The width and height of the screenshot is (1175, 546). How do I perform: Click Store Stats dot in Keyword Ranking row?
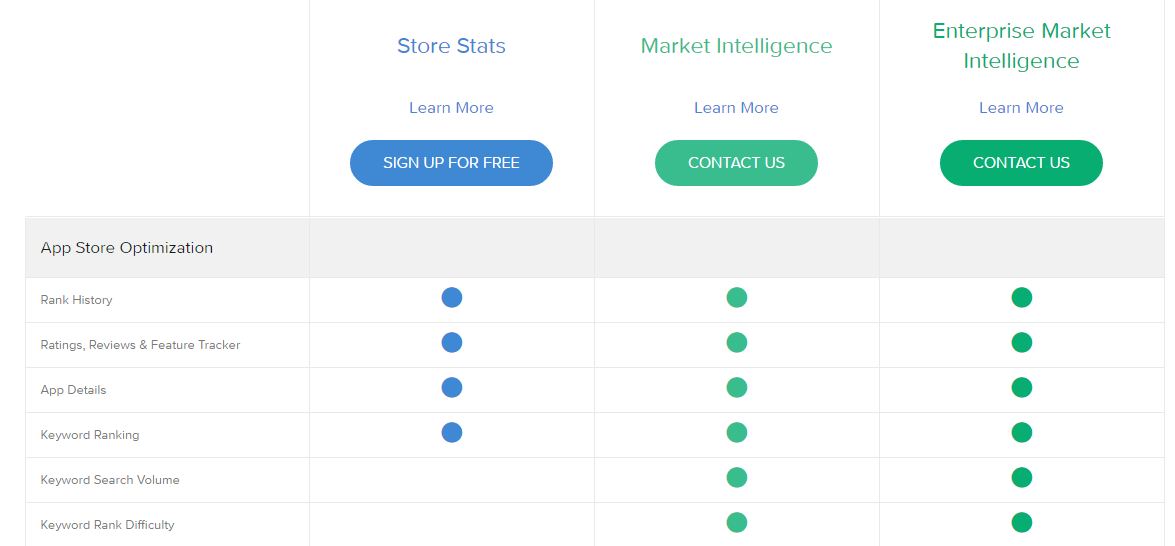[452, 432]
